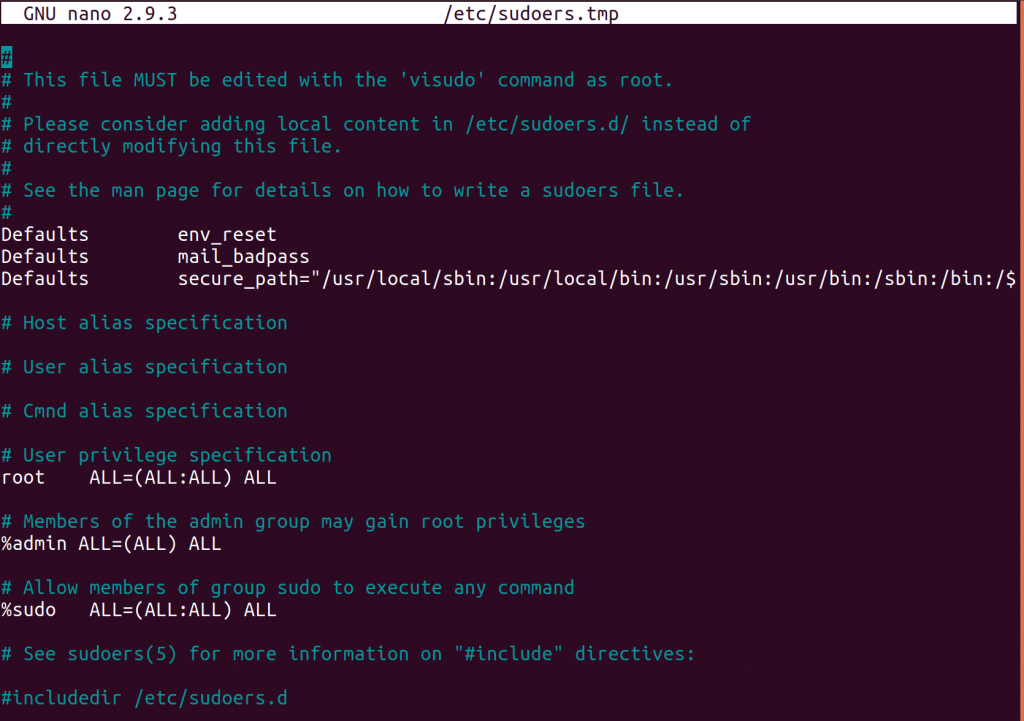The height and width of the screenshot is (721, 1024).
Task: Click the 'User alias specification' comment
Action: coord(144,367)
